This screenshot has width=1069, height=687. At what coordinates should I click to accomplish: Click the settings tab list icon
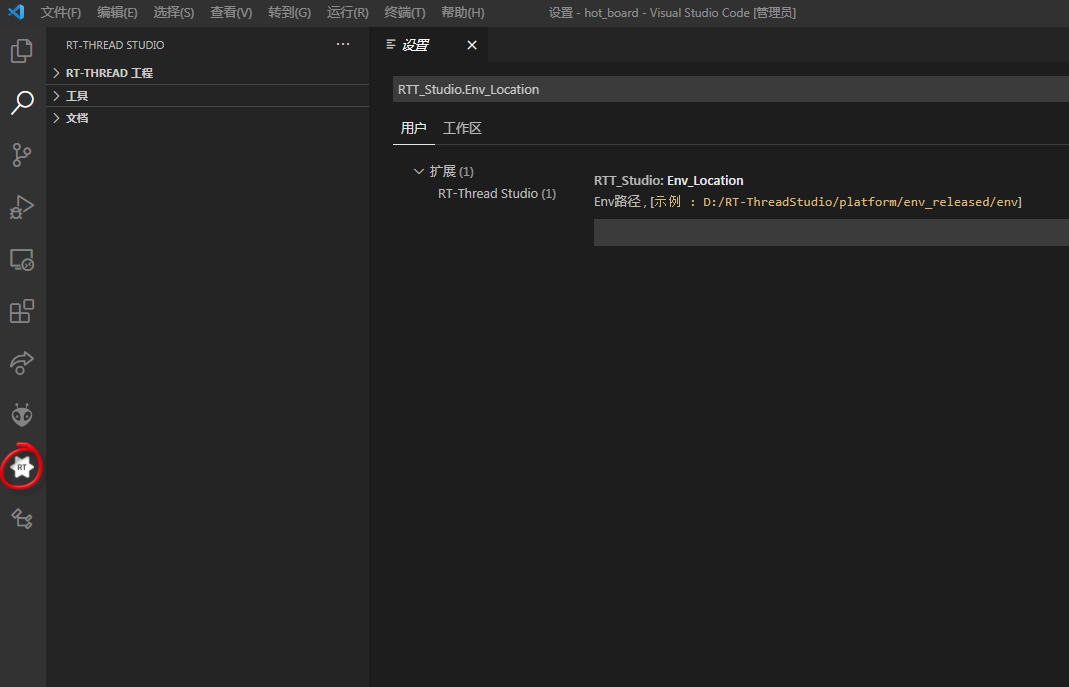391,44
